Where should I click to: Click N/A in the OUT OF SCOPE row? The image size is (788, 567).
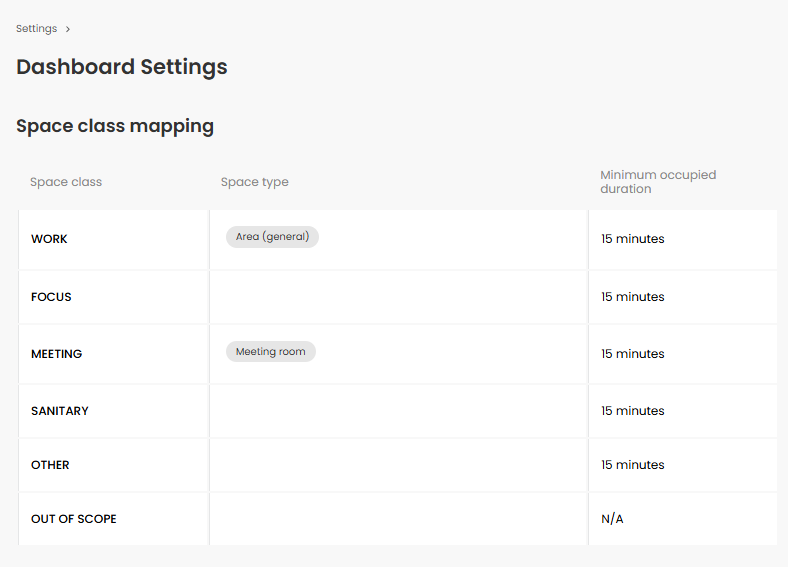tap(612, 519)
